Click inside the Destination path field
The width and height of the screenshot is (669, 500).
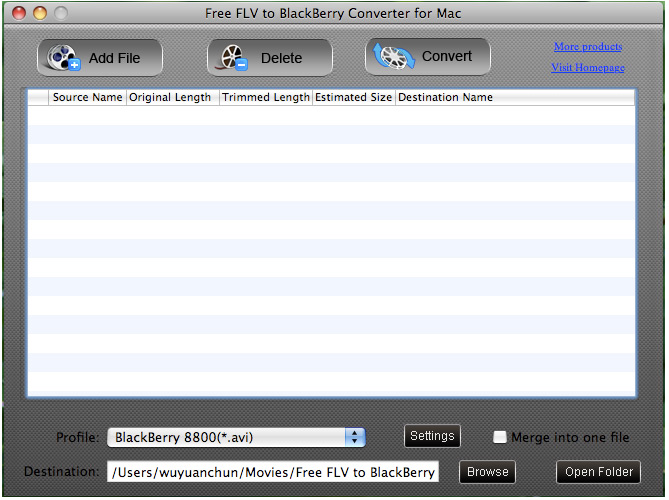272,472
